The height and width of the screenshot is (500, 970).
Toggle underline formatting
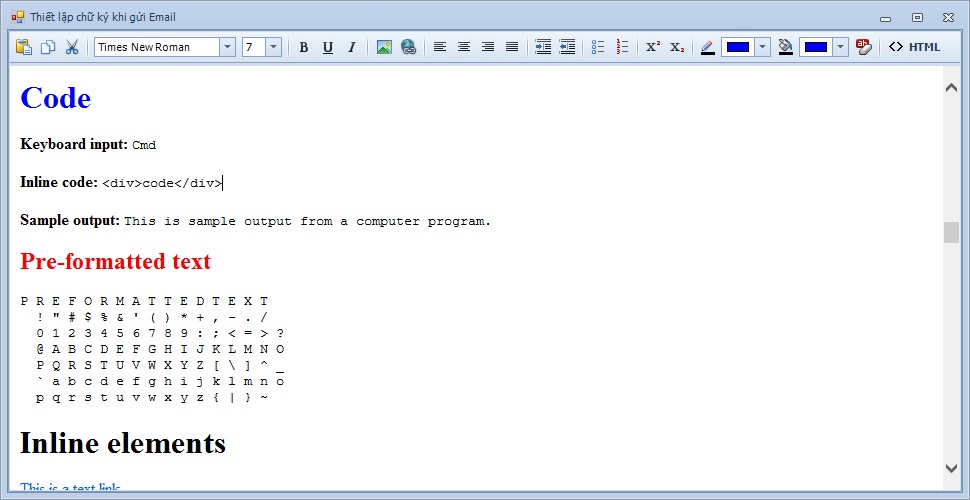[328, 47]
